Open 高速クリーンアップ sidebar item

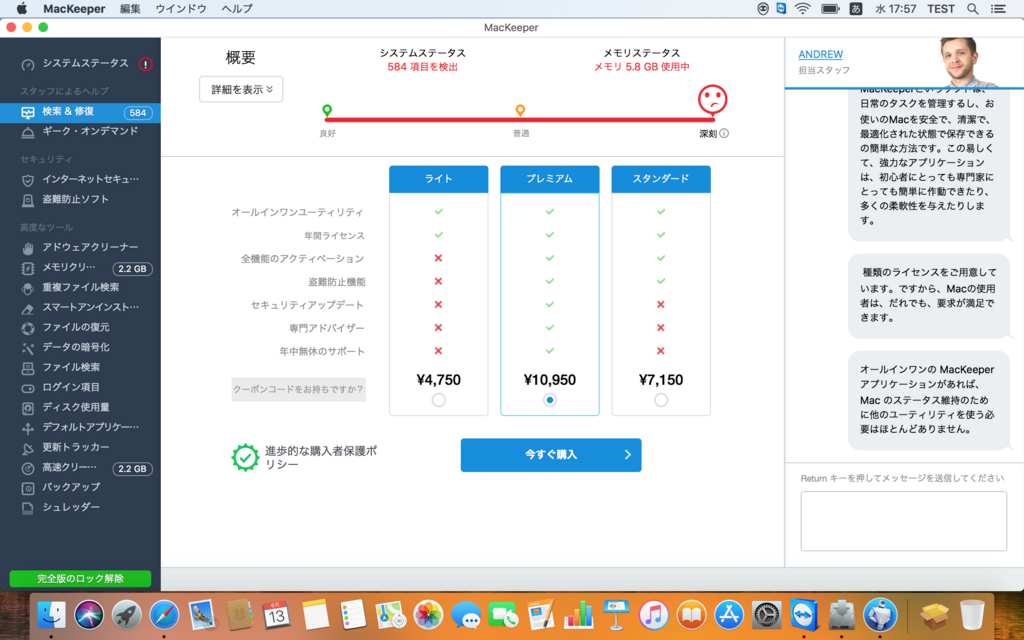80,468
